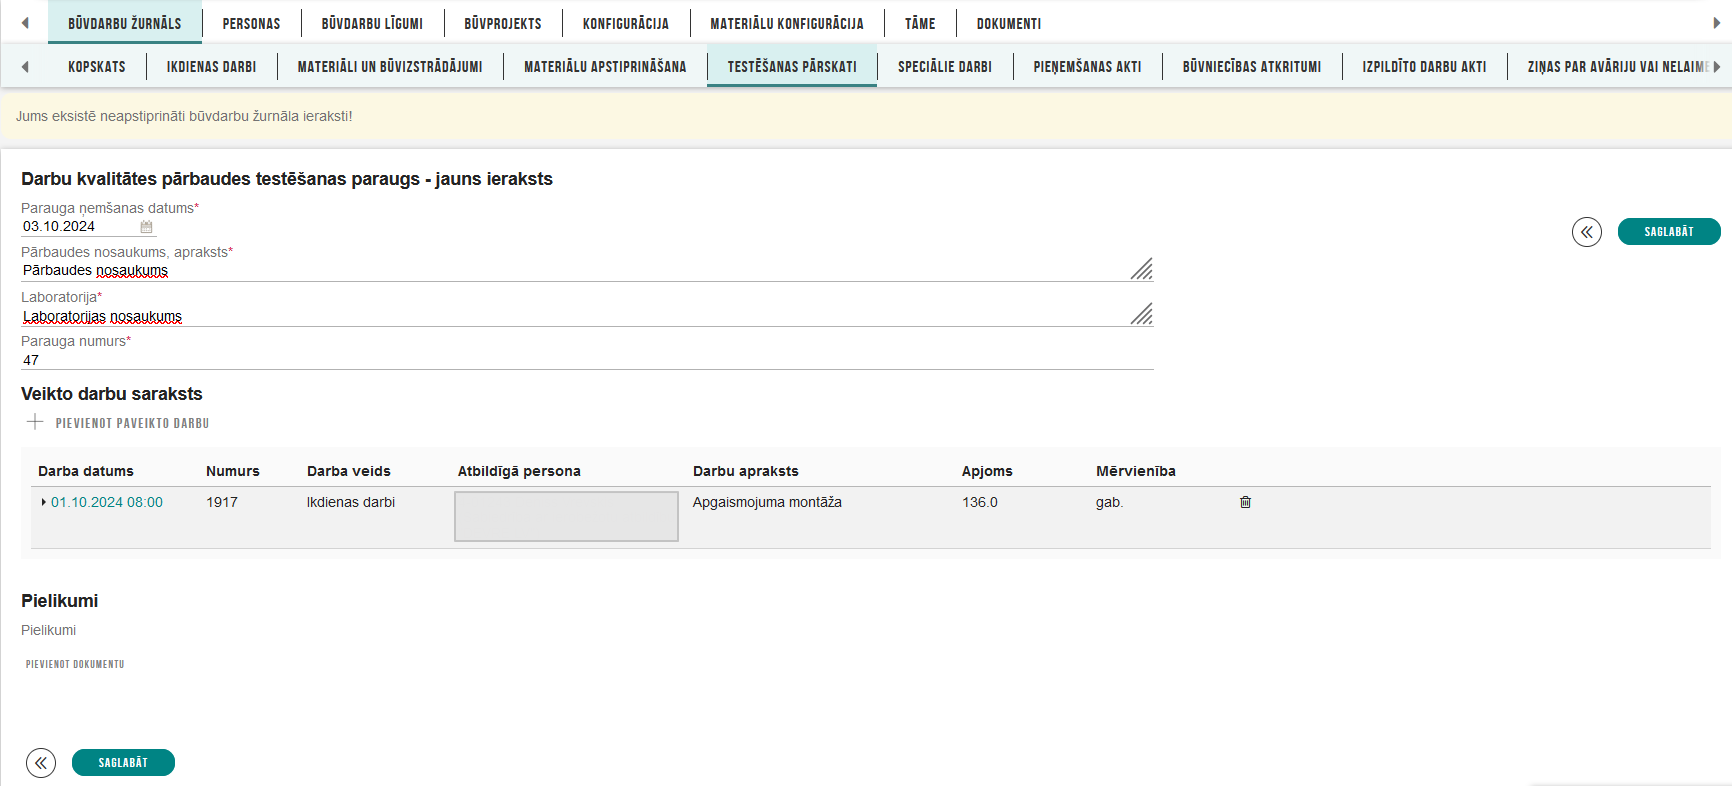Click the Numurs column header
The image size is (1732, 786).
233,471
